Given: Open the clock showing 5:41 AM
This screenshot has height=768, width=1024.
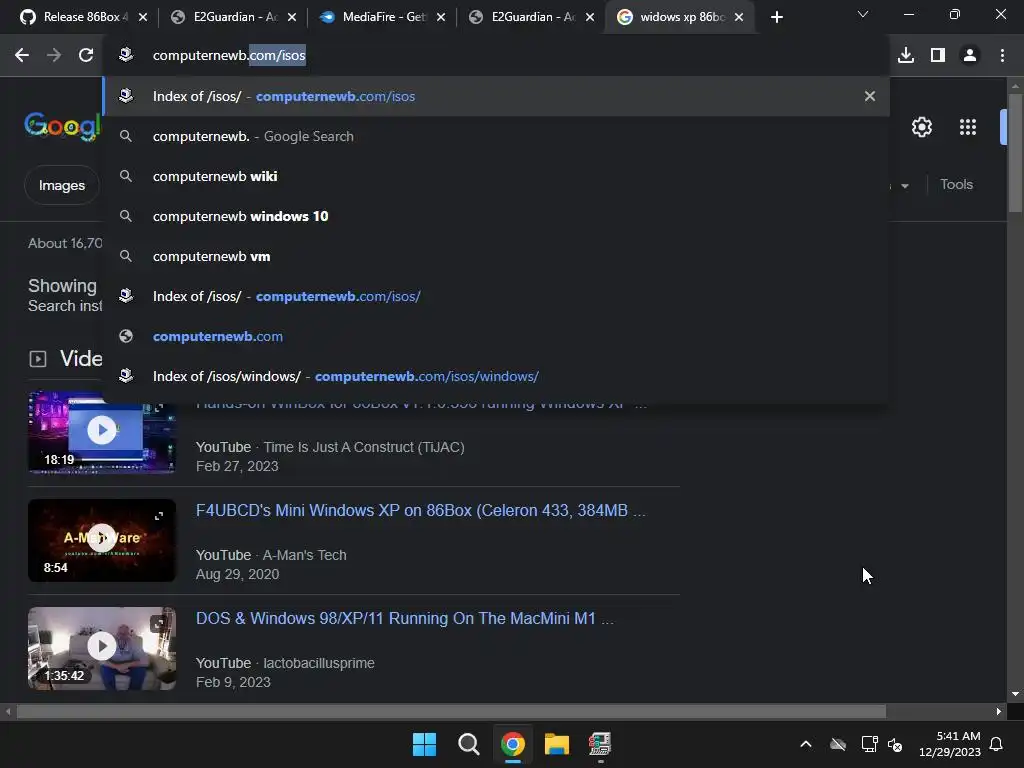Looking at the screenshot, I should tap(950, 744).
